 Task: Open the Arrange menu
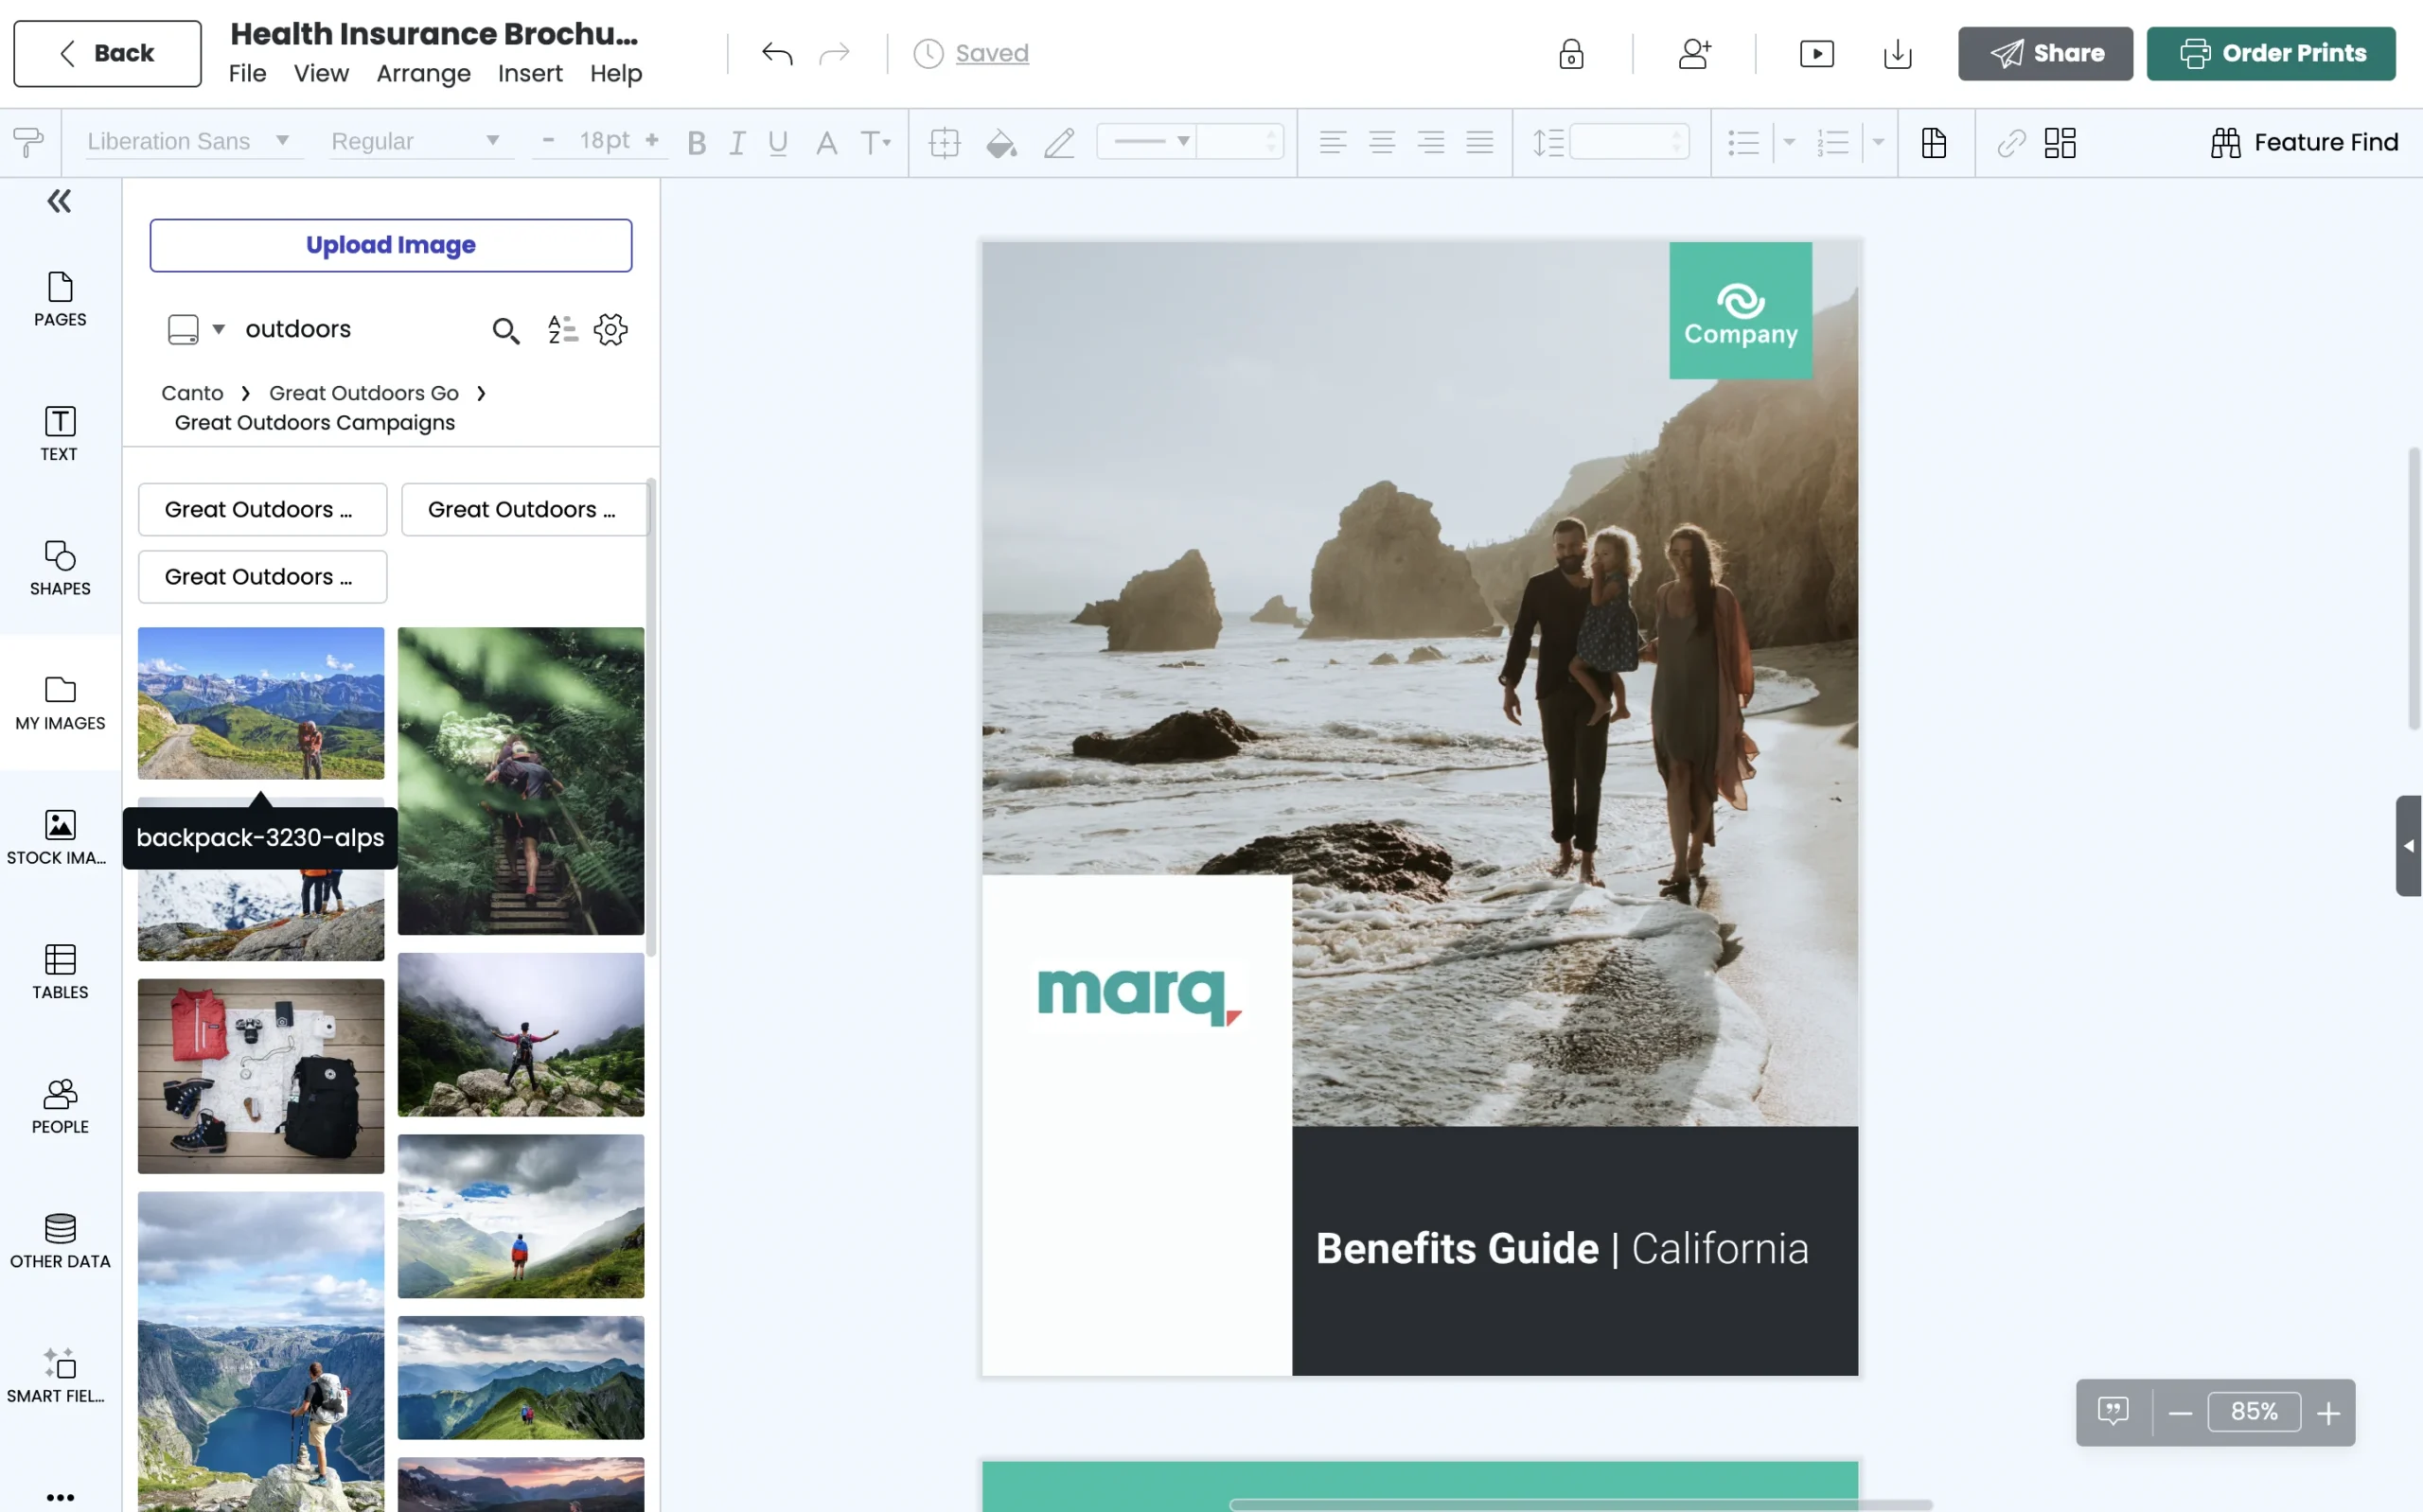click(423, 73)
